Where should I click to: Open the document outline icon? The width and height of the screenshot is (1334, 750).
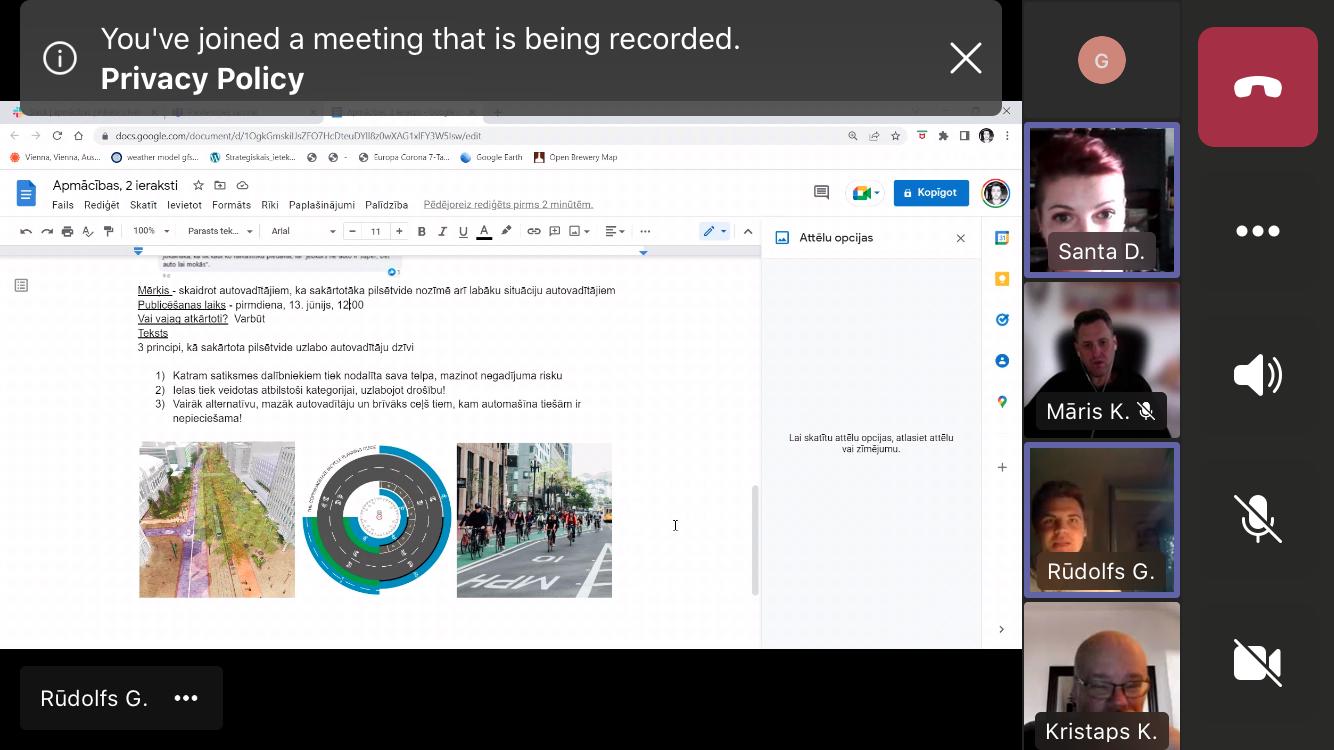[x=21, y=286]
